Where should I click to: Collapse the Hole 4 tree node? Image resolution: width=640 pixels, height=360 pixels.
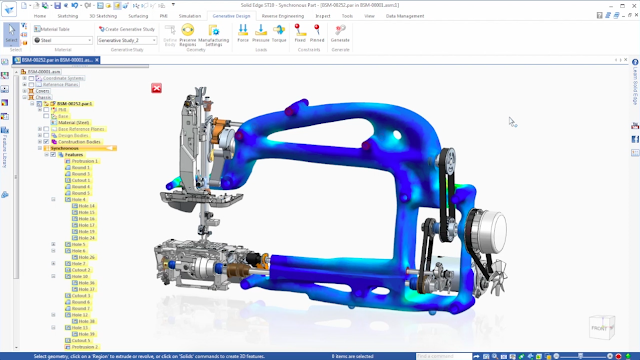pyautogui.click(x=53, y=200)
